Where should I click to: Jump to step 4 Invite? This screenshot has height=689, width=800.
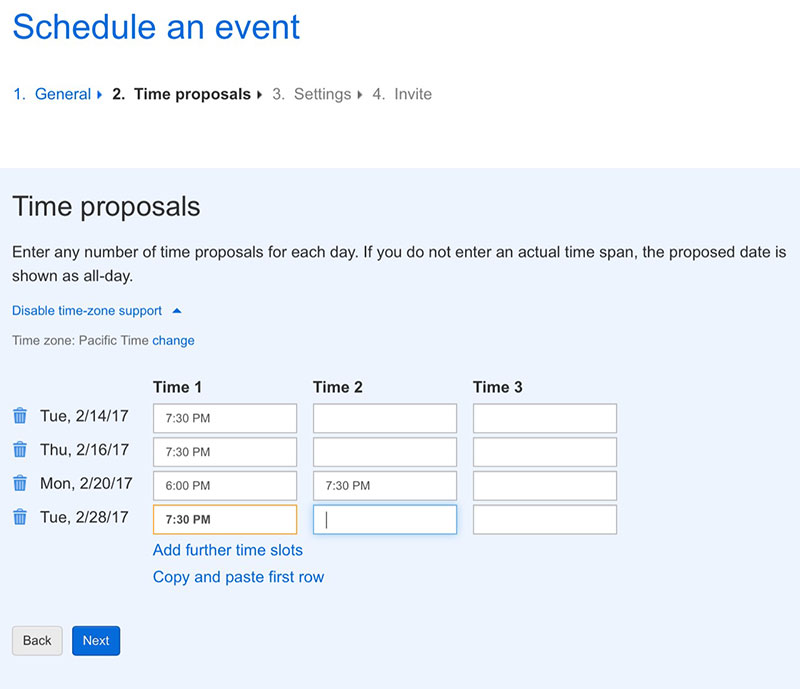pos(413,94)
